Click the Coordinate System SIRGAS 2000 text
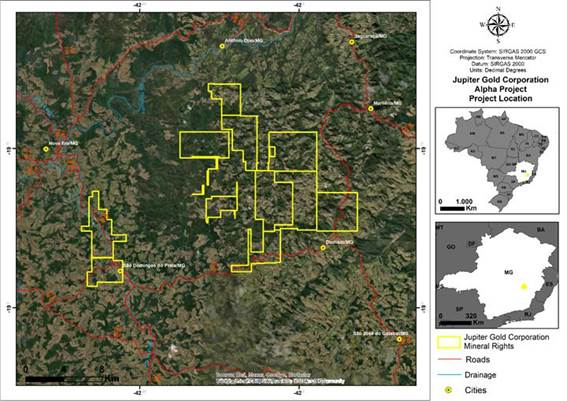Viewport: 567px width, 401px height. click(x=498, y=52)
